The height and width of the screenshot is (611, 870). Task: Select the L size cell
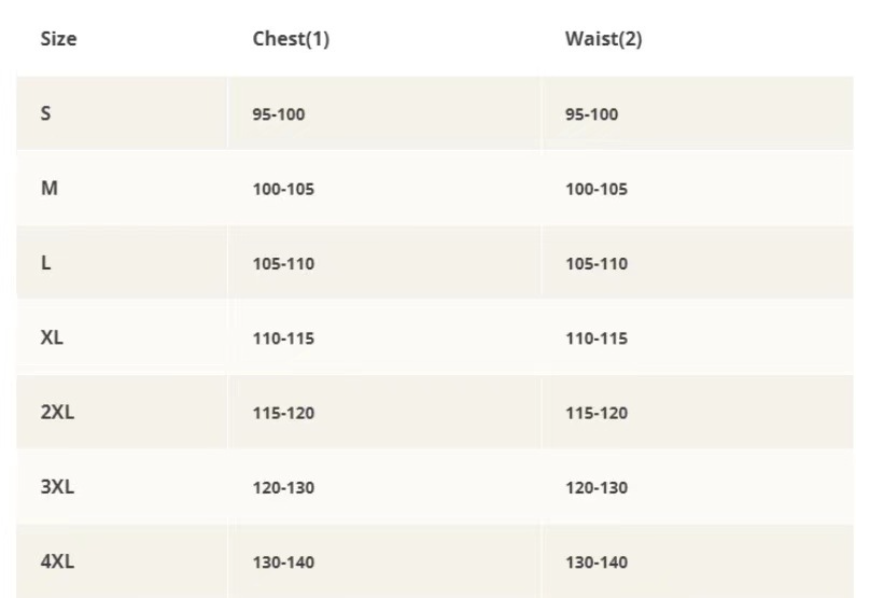click(x=46, y=263)
